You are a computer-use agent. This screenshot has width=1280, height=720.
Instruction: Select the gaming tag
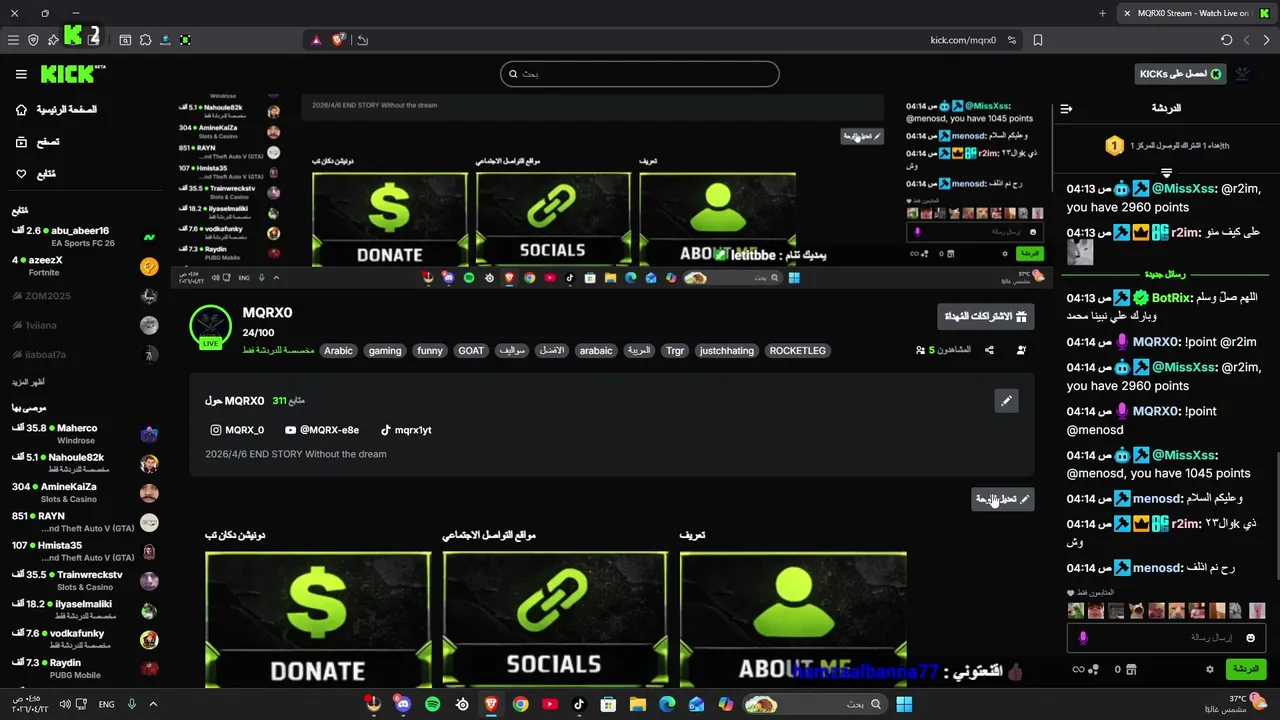coord(385,351)
